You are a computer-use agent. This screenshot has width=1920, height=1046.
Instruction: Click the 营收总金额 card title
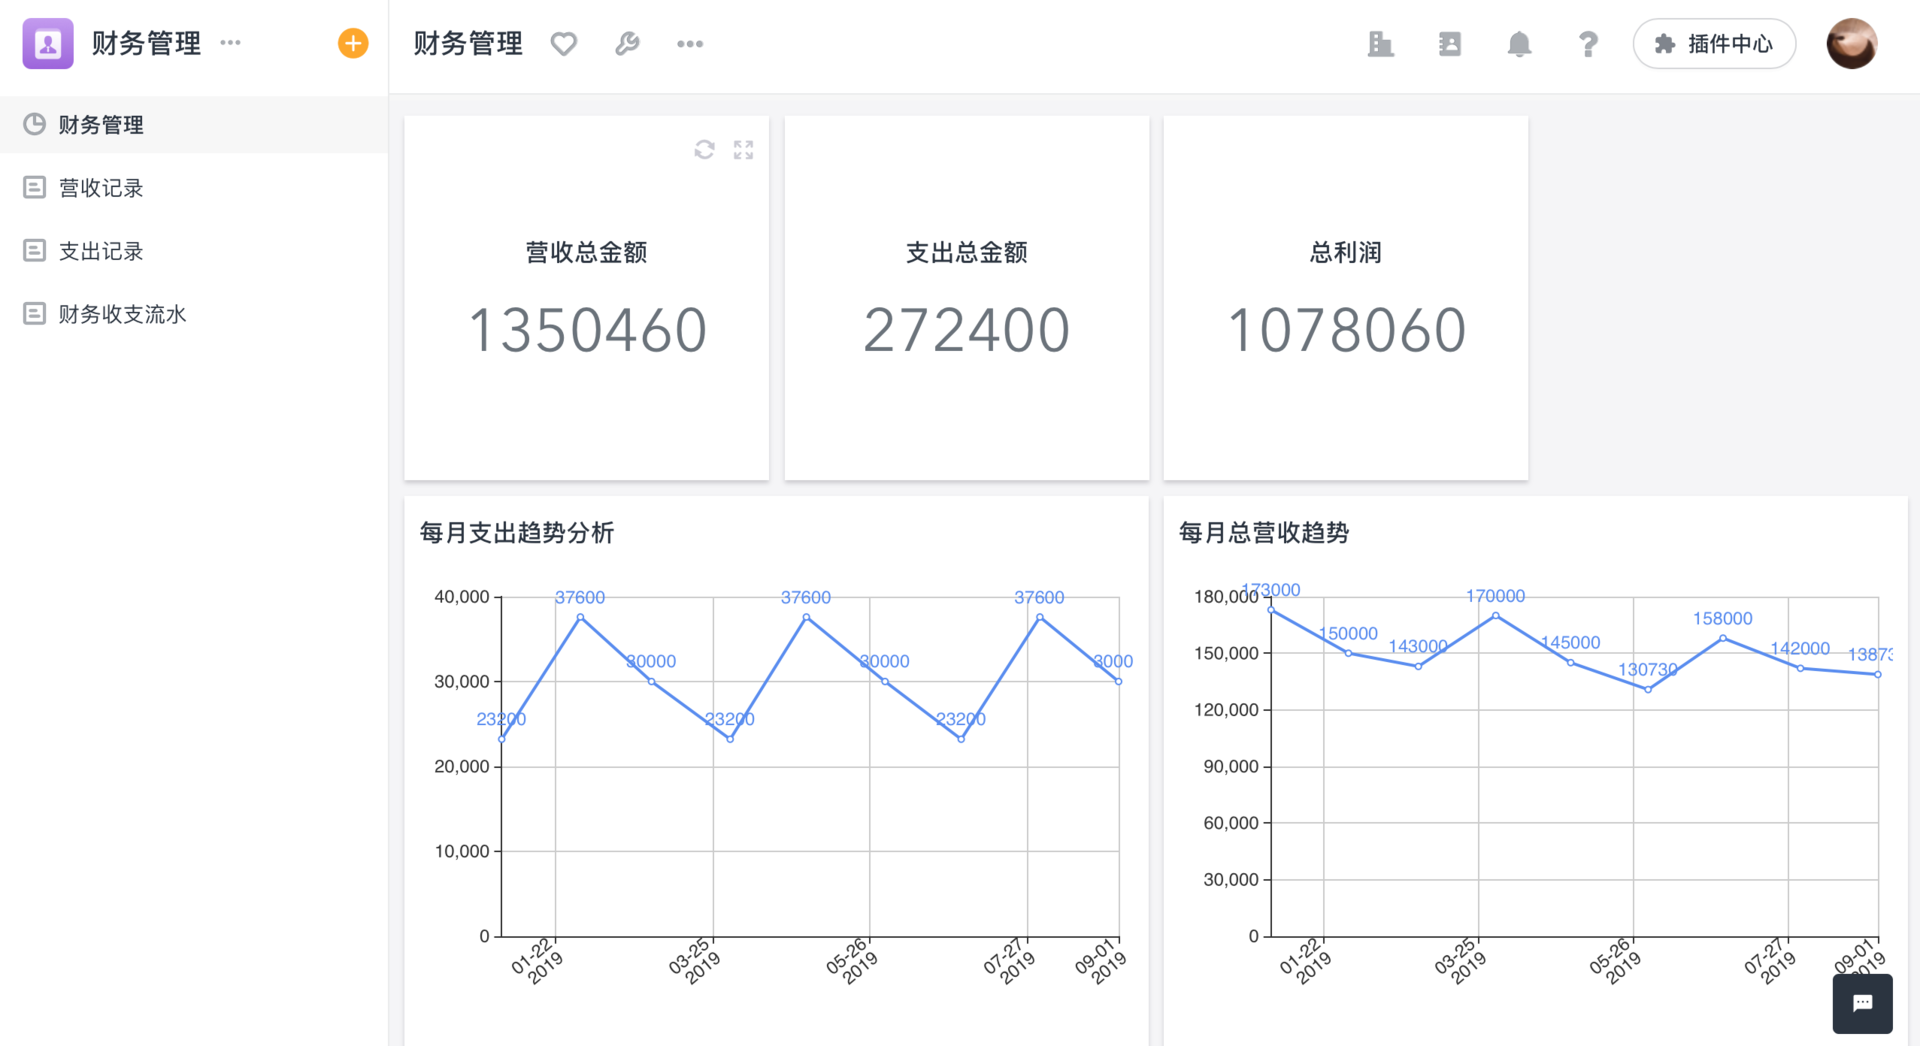click(587, 252)
